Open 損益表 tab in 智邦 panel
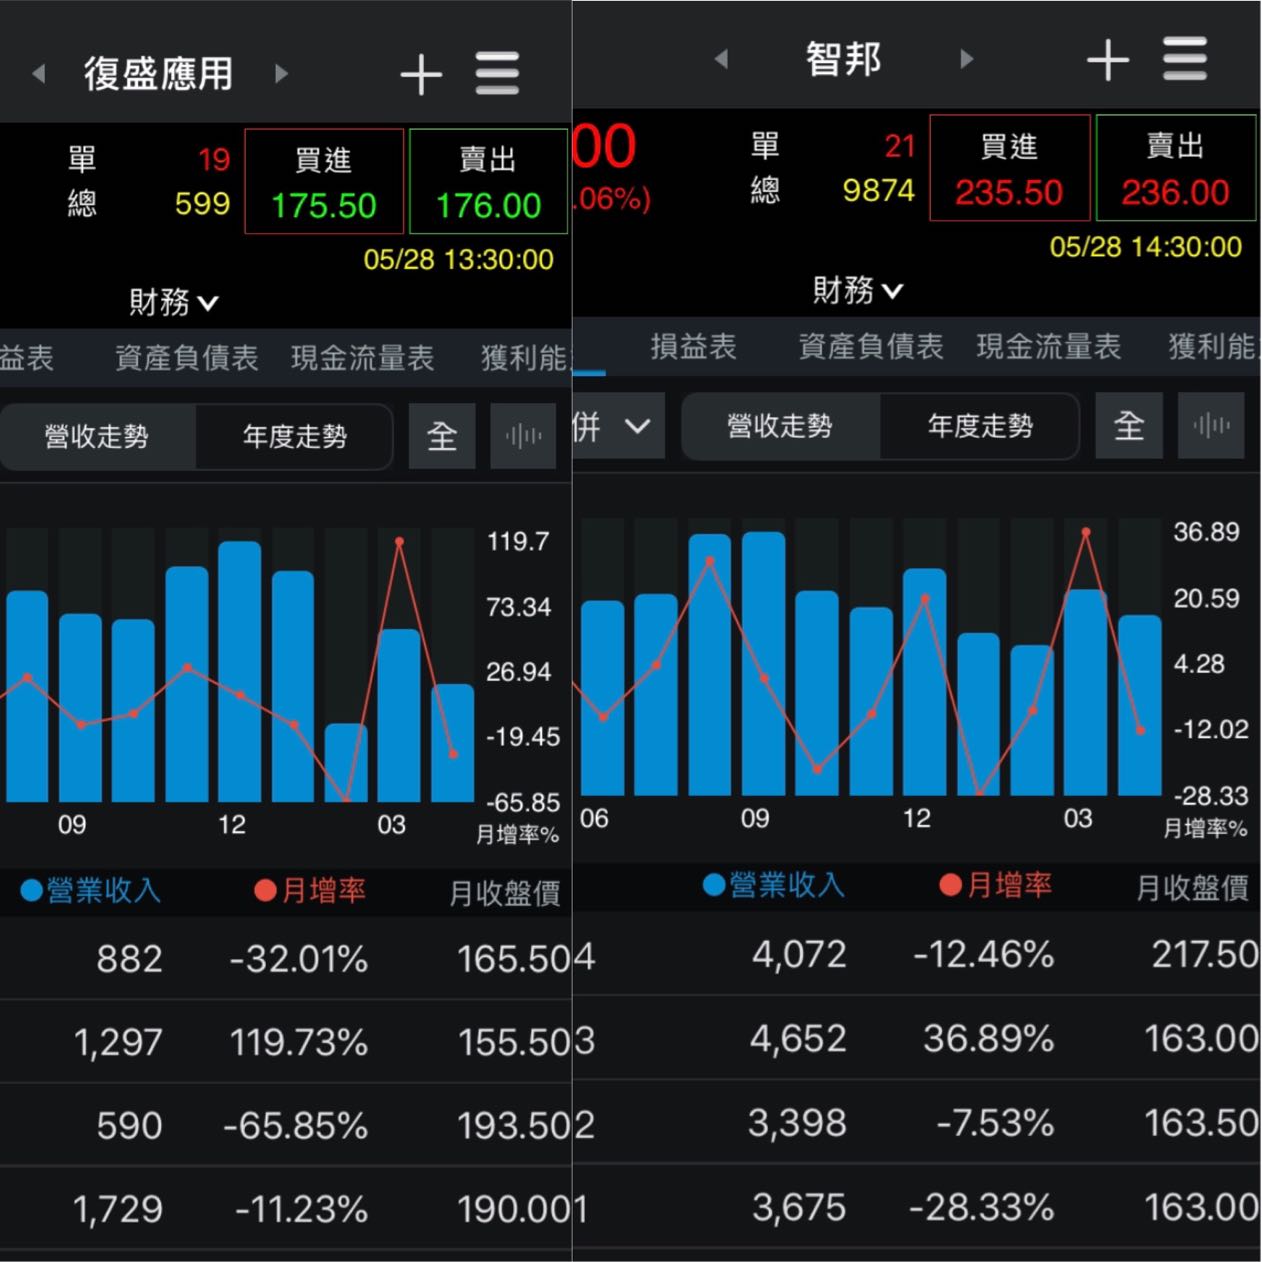Viewport: 1262px width, 1262px height. [693, 347]
